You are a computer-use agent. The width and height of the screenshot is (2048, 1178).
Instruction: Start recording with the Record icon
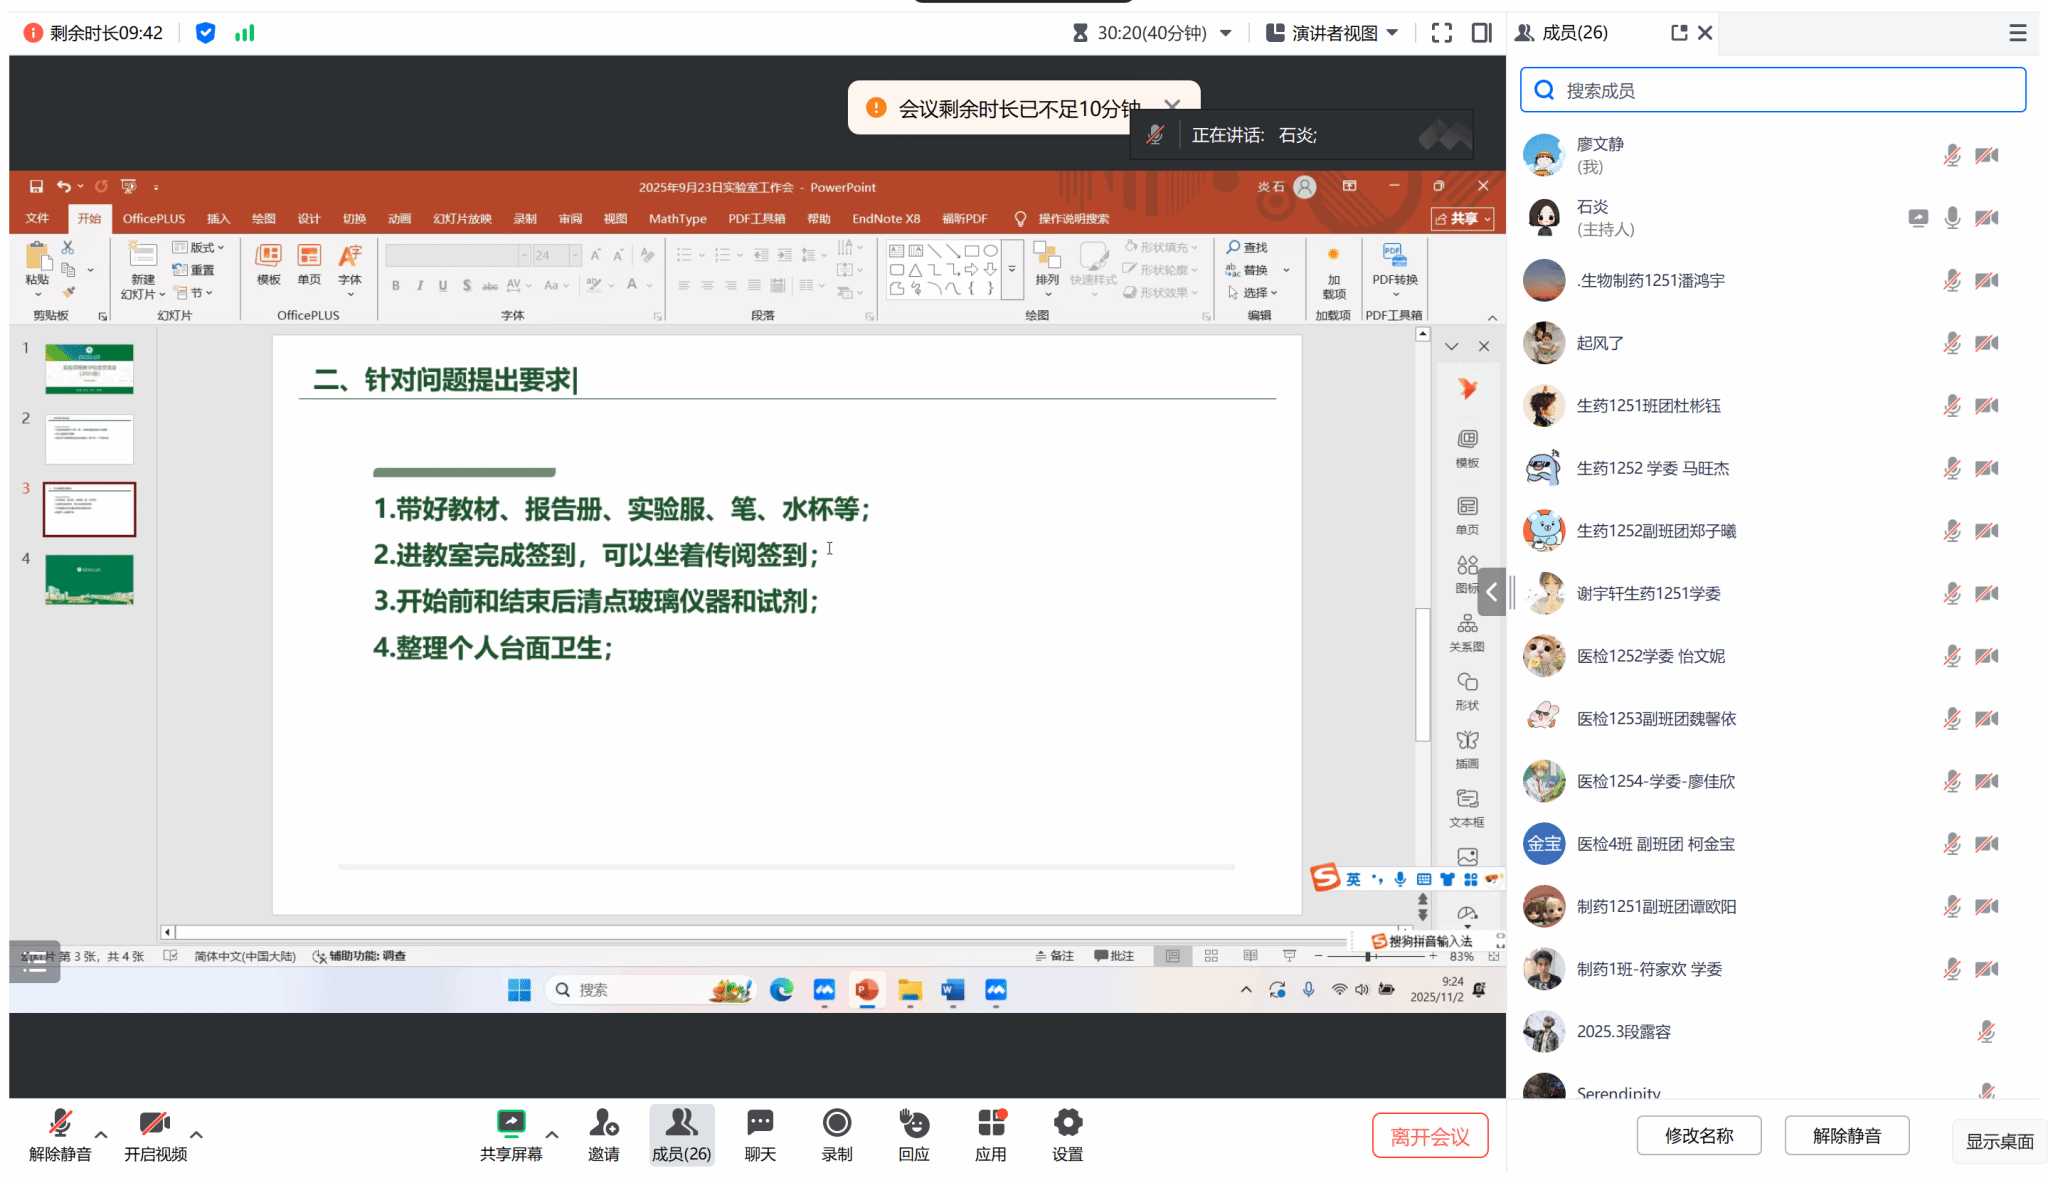(836, 1123)
